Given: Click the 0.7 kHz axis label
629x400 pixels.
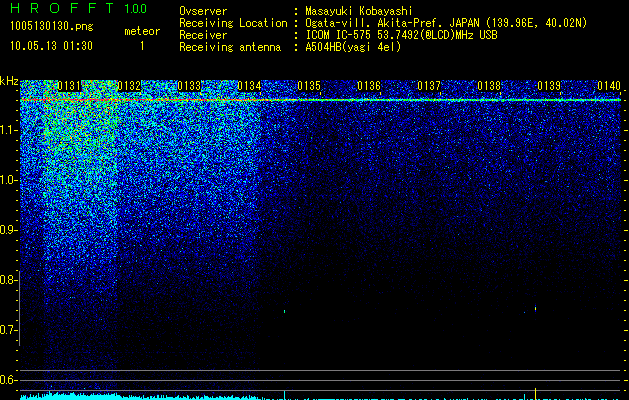Looking at the screenshot, I should click(7, 330).
